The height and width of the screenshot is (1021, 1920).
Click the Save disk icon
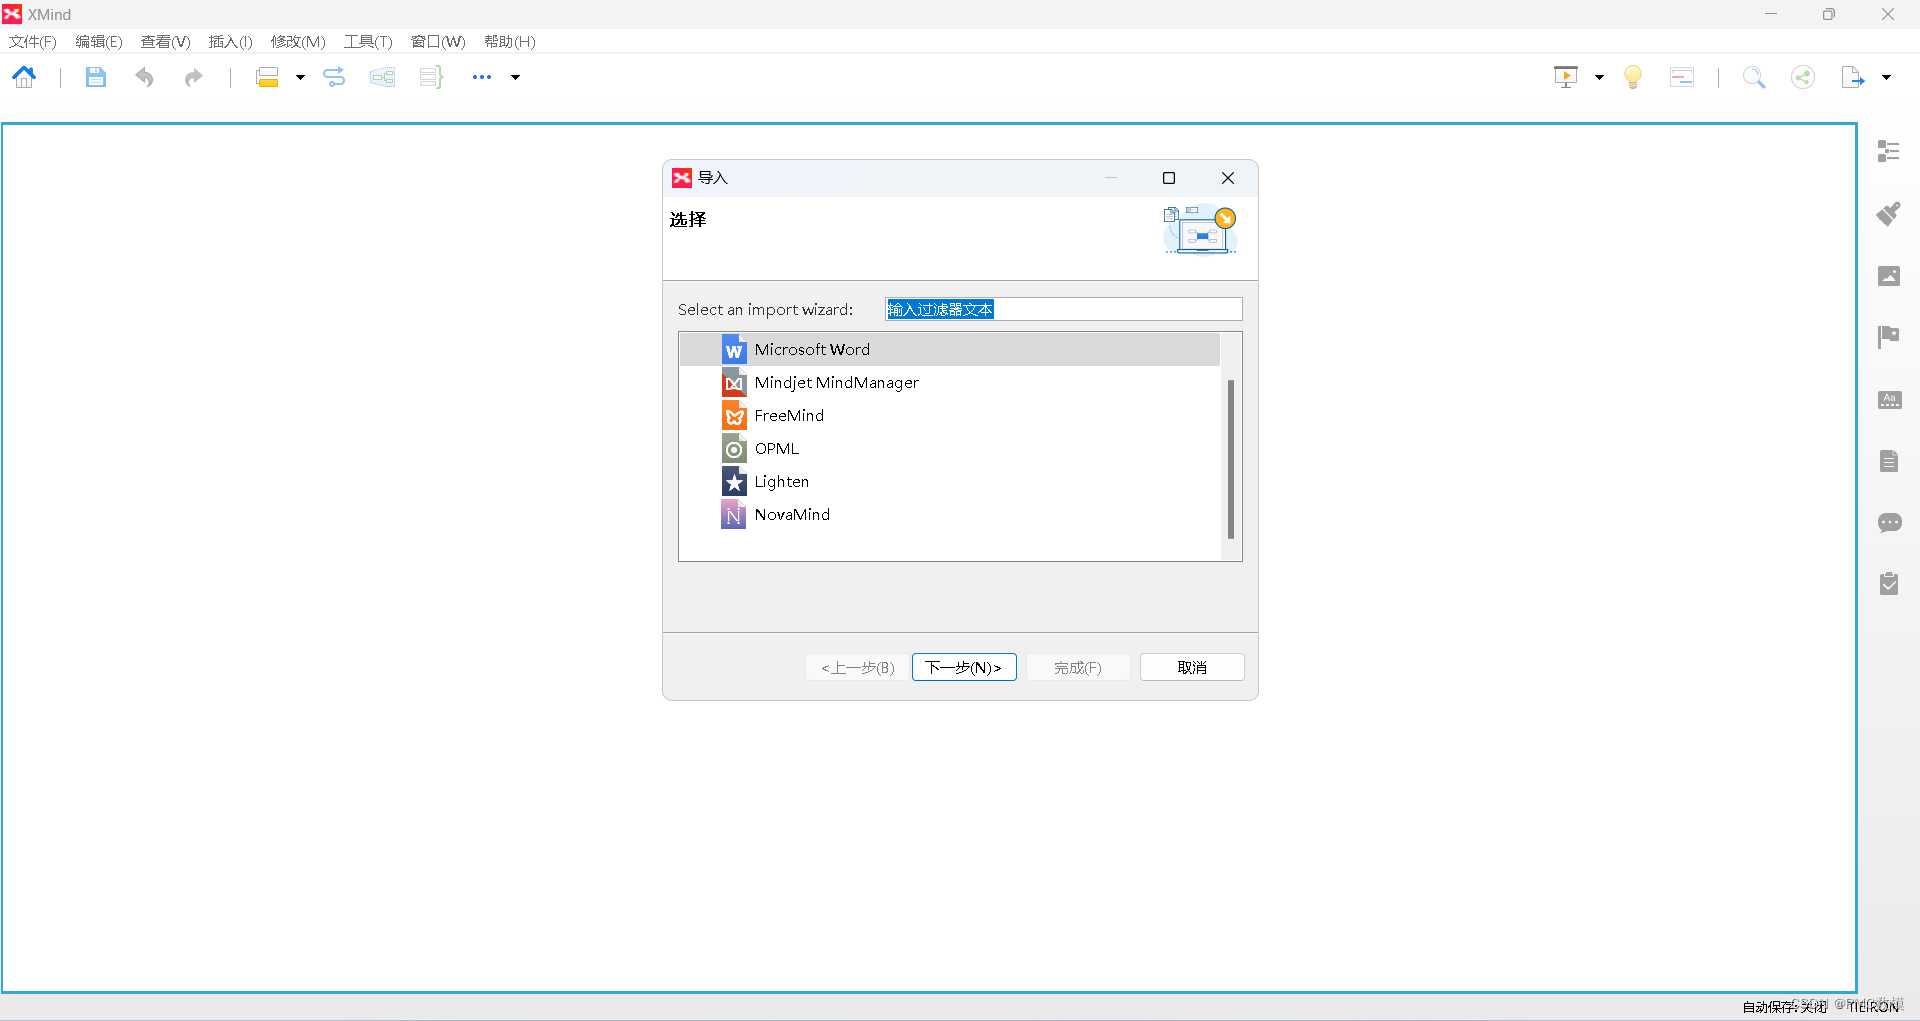tap(95, 77)
